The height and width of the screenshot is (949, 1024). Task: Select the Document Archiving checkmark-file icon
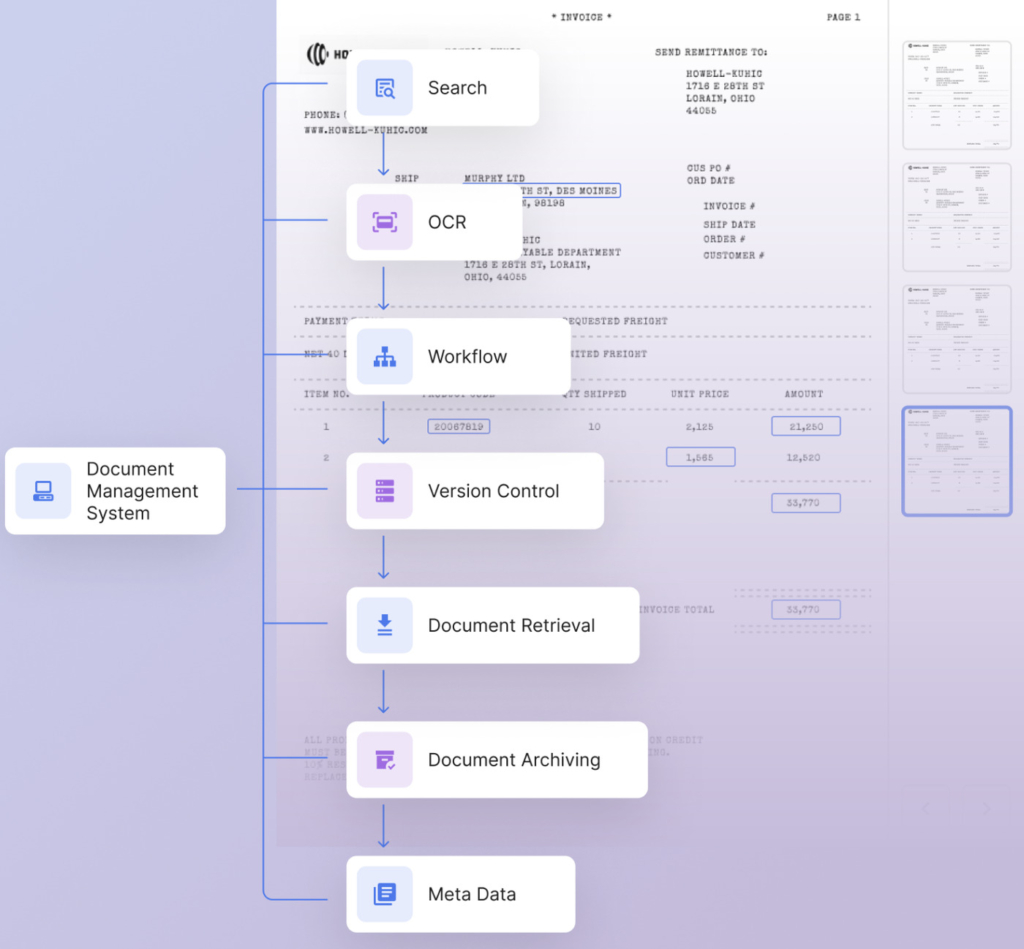(384, 759)
